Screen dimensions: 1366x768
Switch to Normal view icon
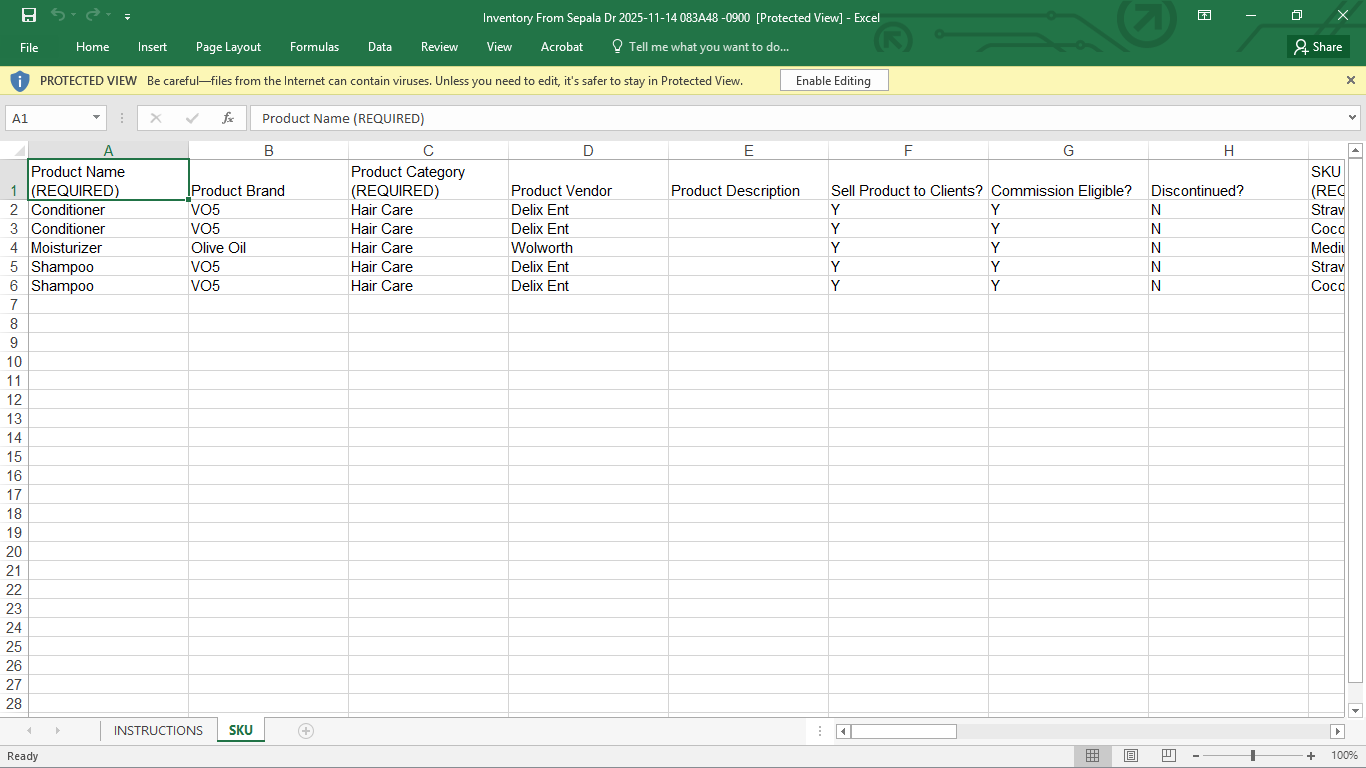click(1093, 756)
